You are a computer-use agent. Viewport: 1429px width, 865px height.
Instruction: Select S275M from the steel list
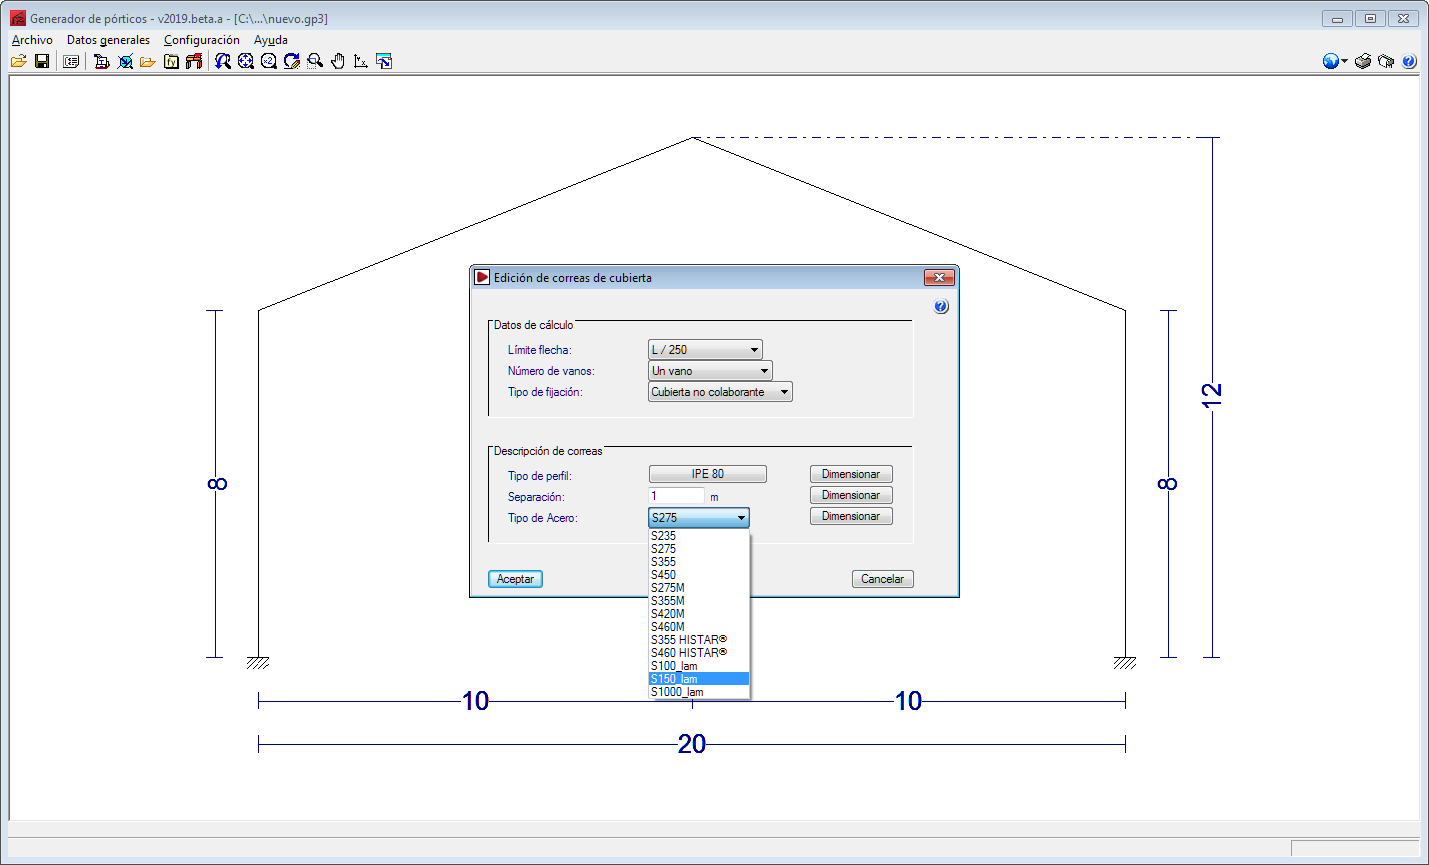click(699, 588)
